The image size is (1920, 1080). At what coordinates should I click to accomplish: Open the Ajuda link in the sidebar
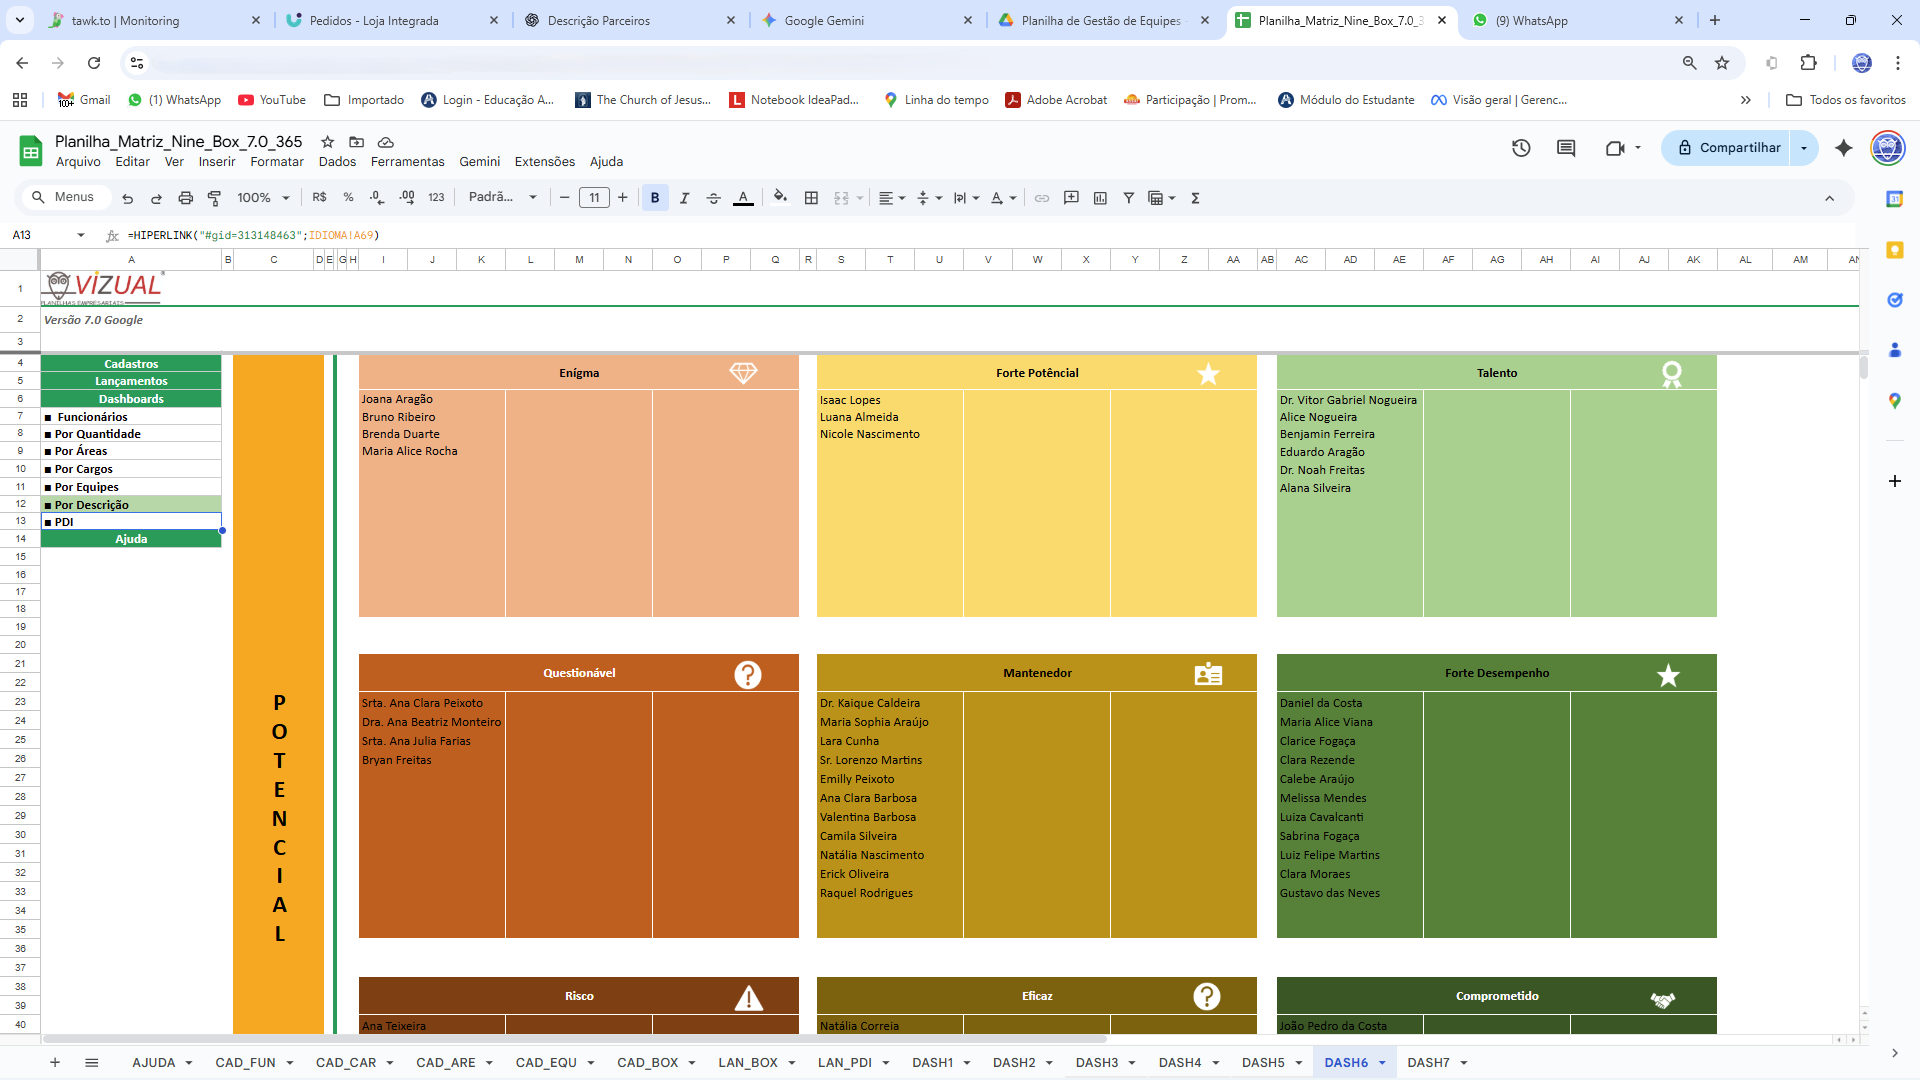(130, 538)
